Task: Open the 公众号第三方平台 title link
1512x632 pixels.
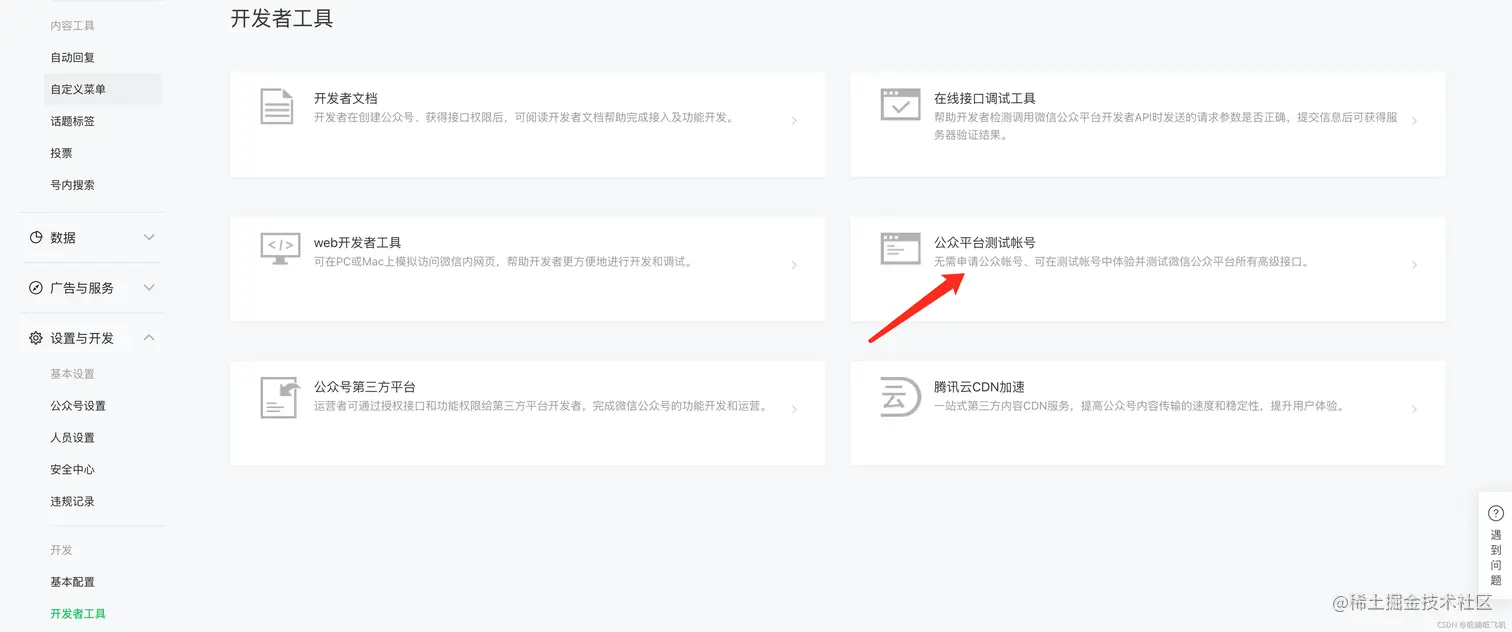Action: click(x=365, y=387)
